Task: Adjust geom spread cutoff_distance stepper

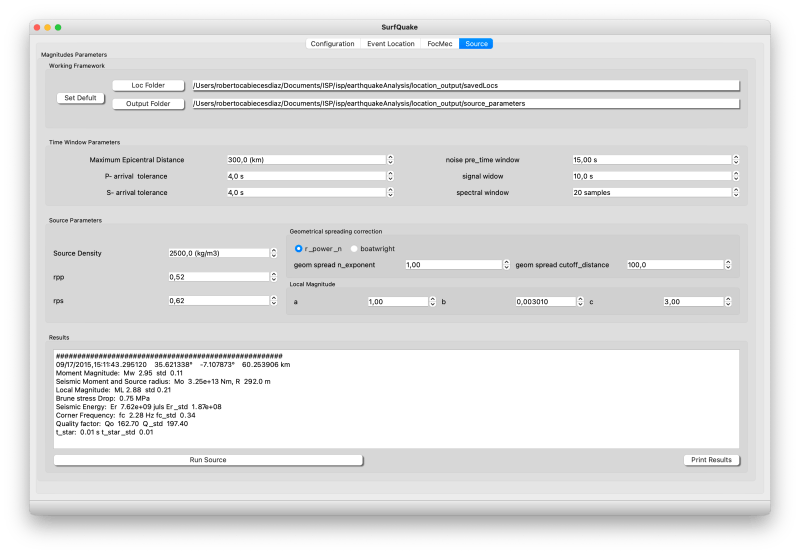Action: pos(728,265)
